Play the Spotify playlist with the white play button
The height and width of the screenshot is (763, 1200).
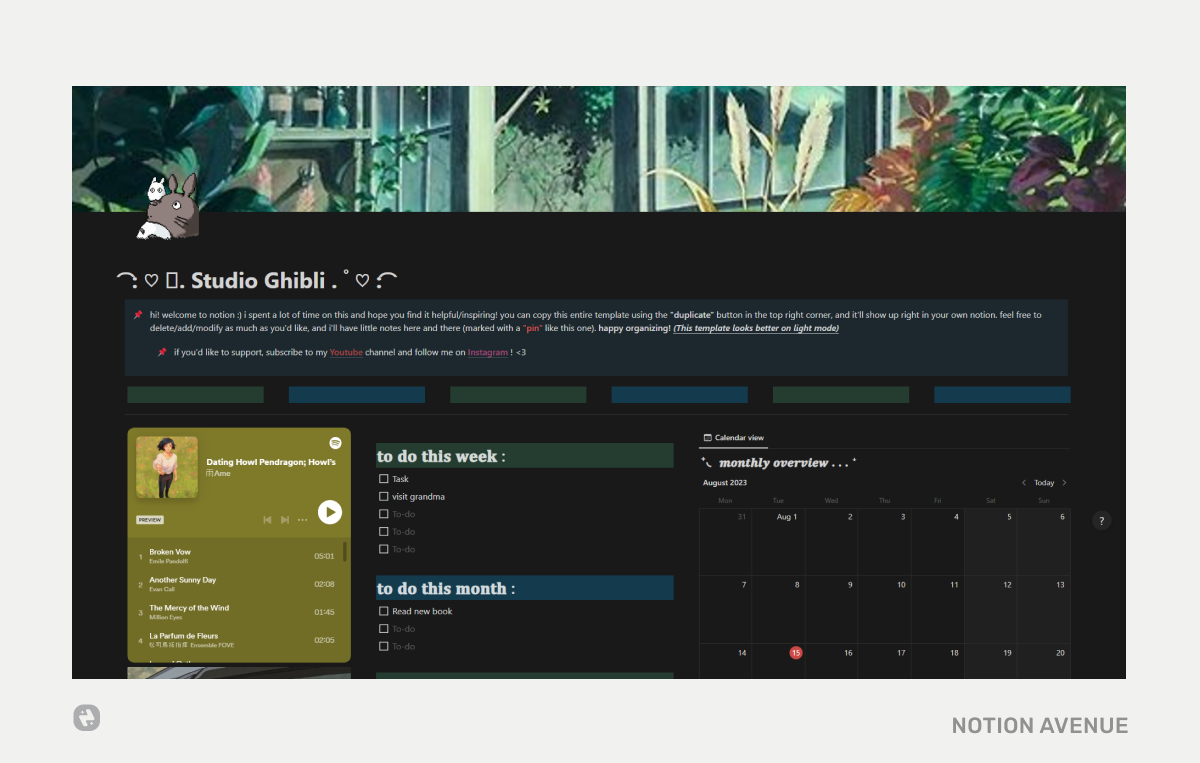point(330,512)
